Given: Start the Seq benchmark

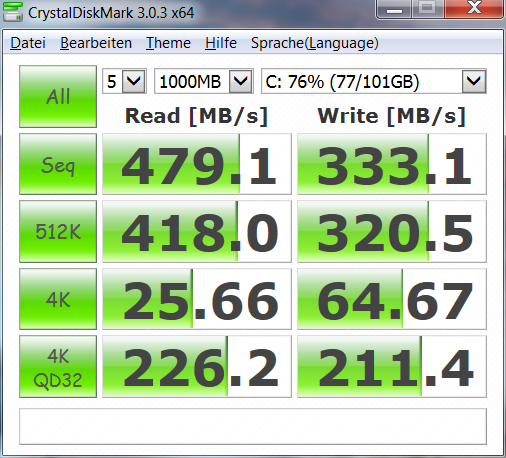Looking at the screenshot, I should click(x=58, y=164).
